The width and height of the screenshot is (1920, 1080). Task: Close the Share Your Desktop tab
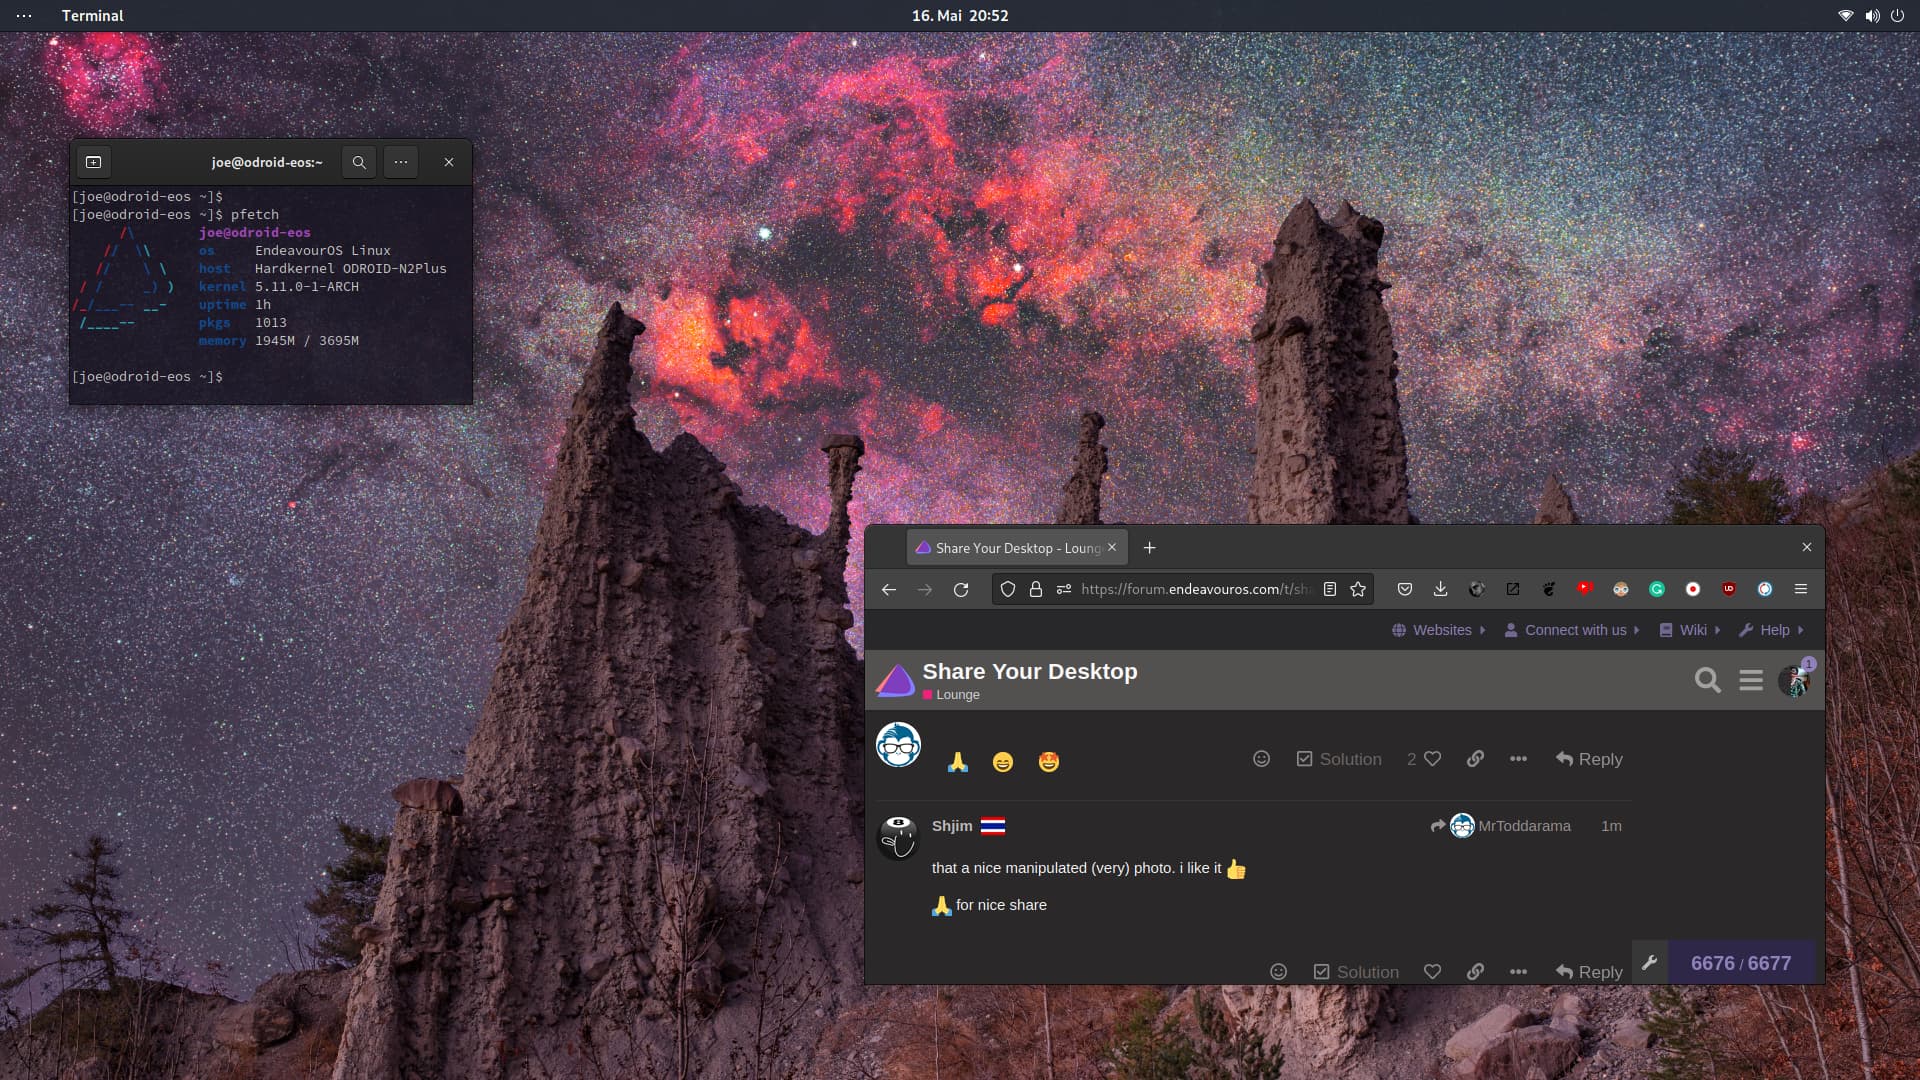1112,547
